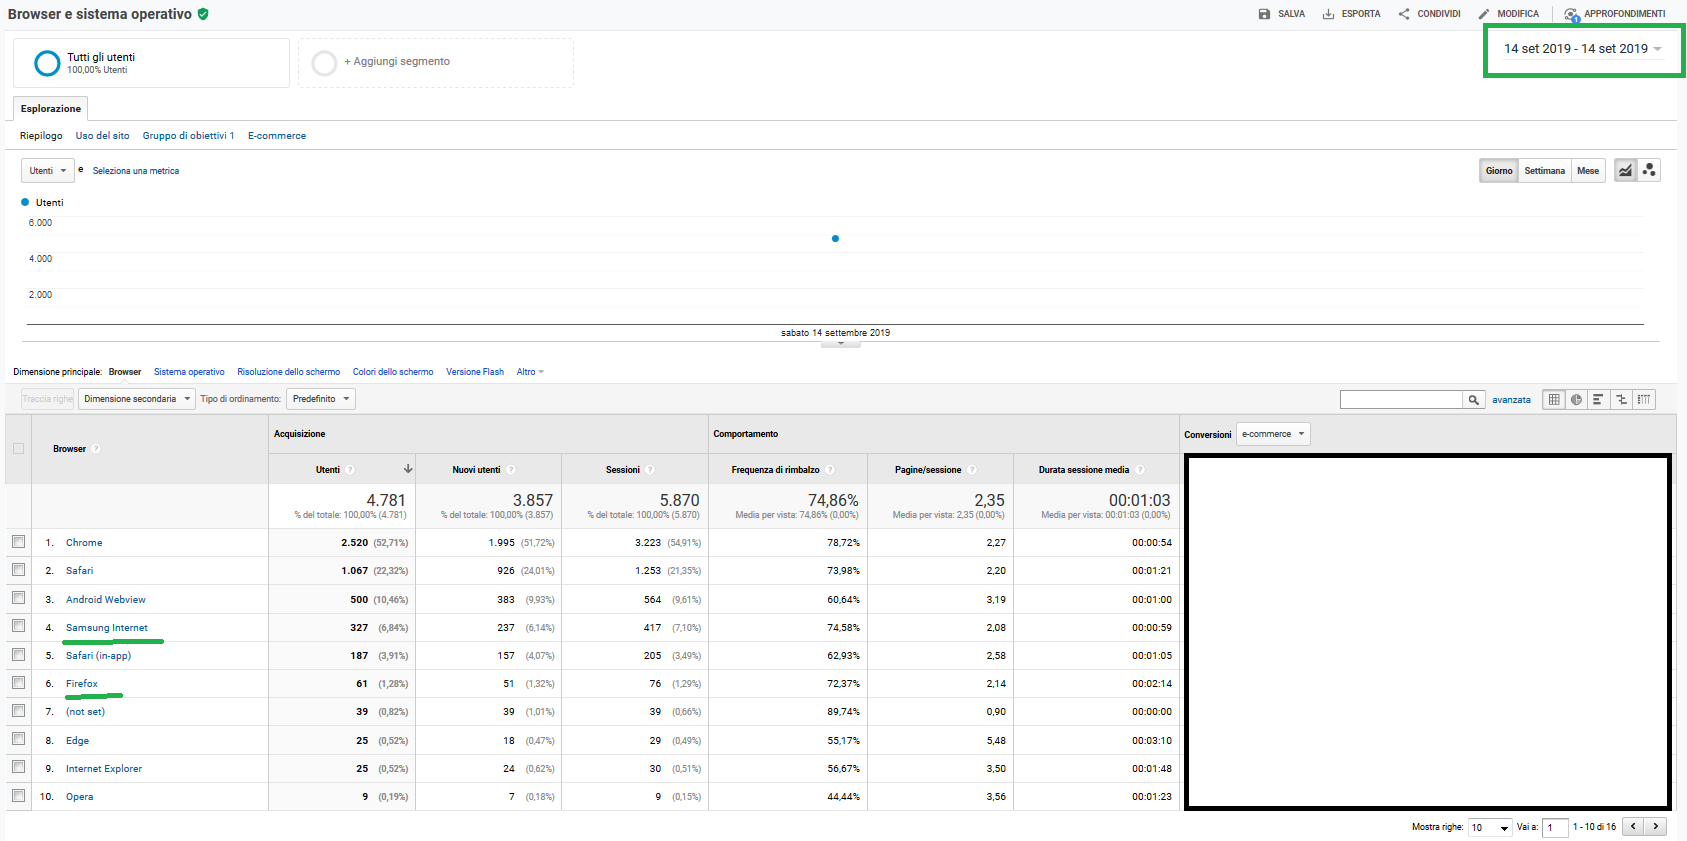Open the Predefinito sort type dropdown
Image resolution: width=1687 pixels, height=841 pixels.
(321, 399)
